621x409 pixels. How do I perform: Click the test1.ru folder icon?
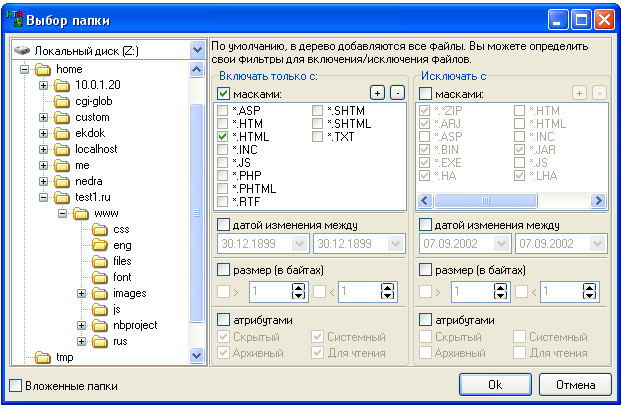click(62, 197)
